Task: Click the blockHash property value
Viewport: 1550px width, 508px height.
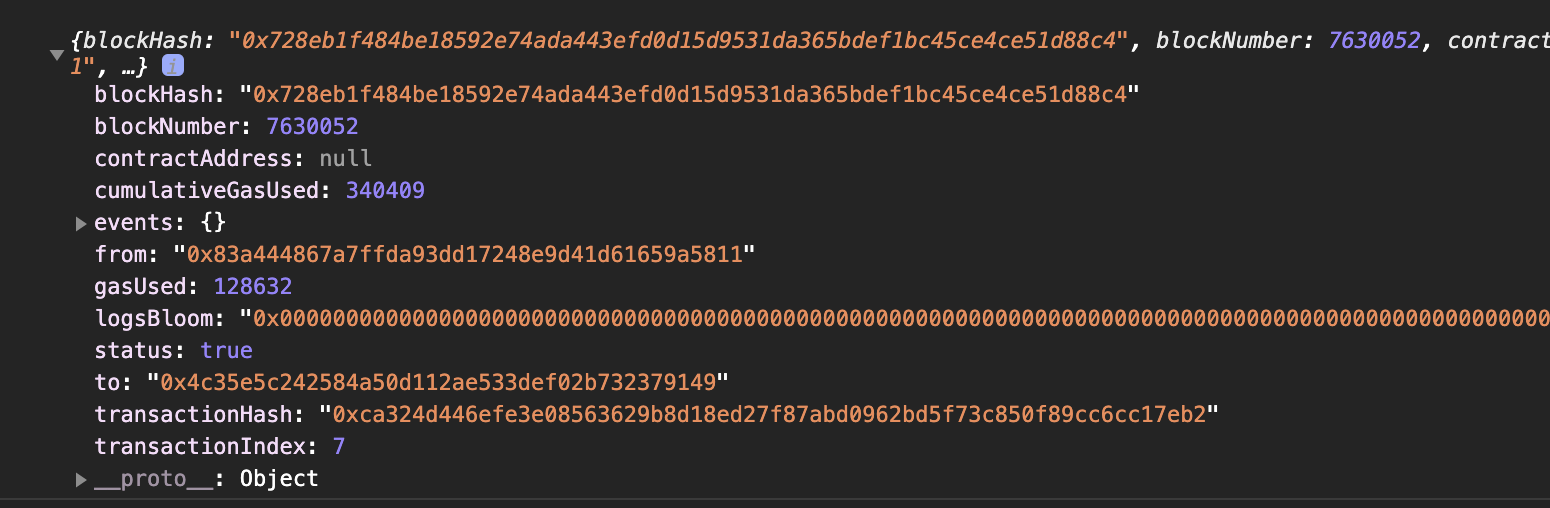Action: (689, 95)
